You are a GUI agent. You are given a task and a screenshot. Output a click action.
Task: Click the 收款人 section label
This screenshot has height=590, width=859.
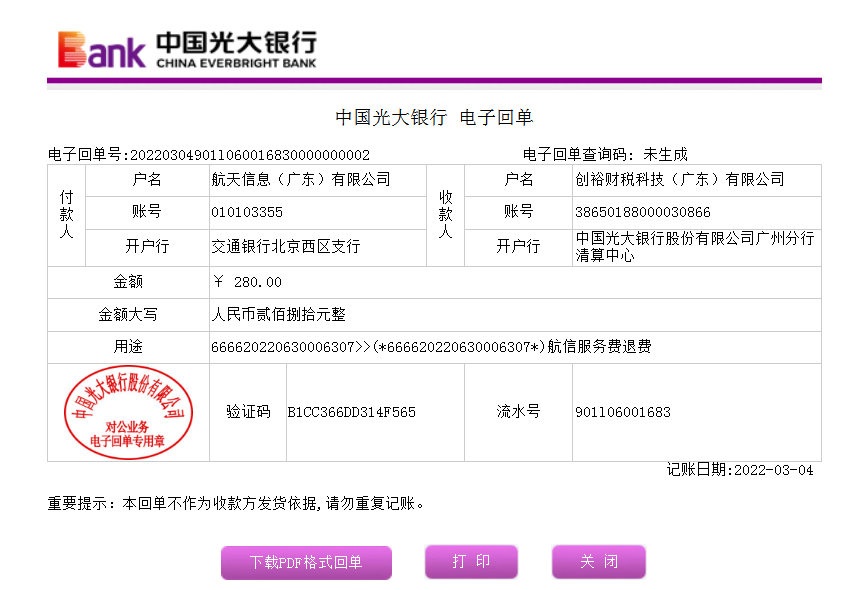pyautogui.click(x=445, y=215)
